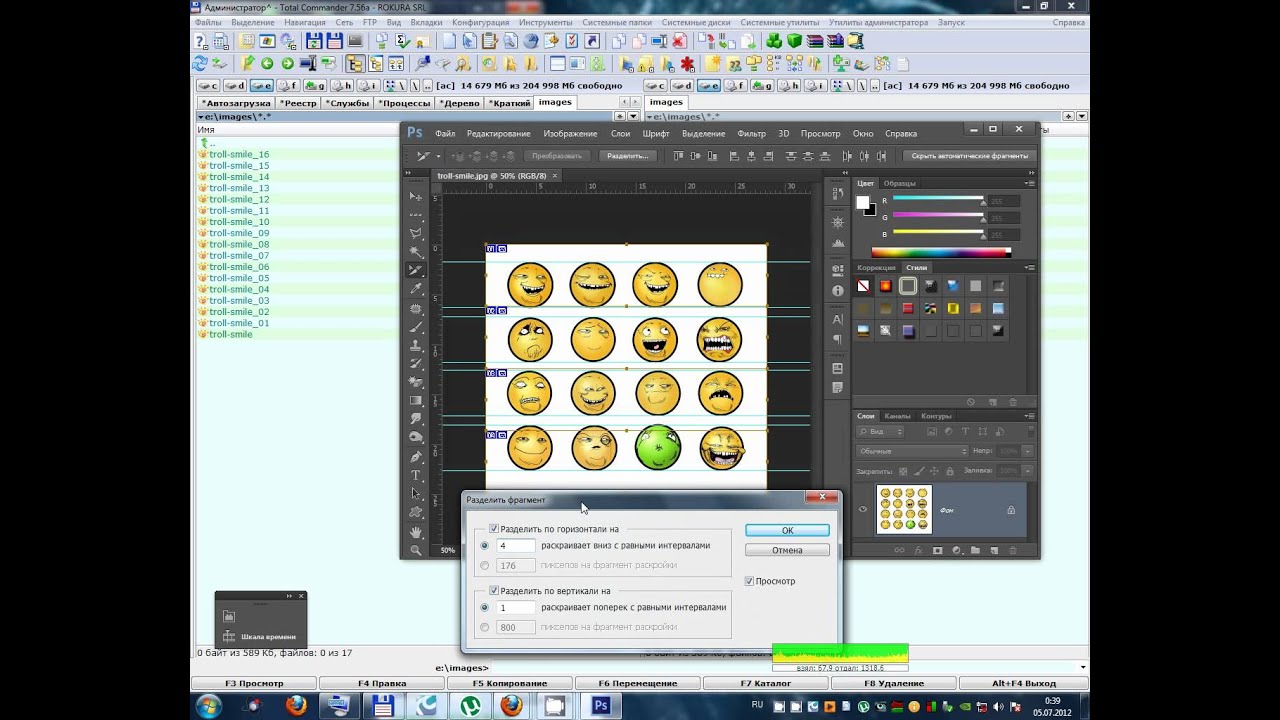
Task: Open uTorrent from the Windows taskbar
Action: 470,705
